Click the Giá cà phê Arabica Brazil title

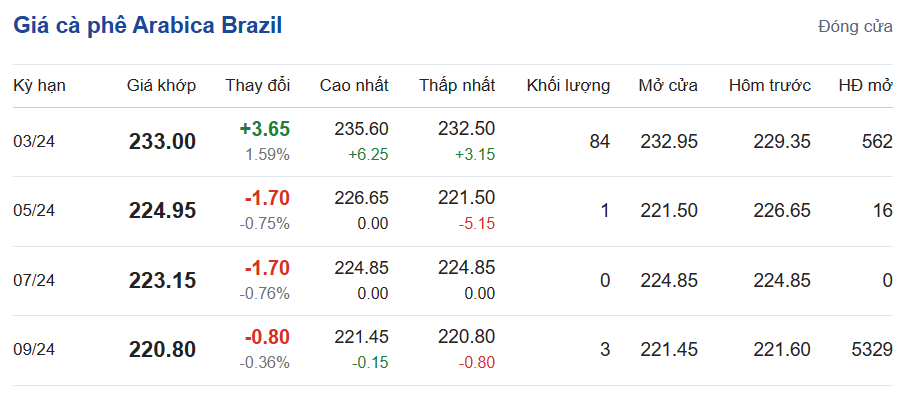click(147, 26)
